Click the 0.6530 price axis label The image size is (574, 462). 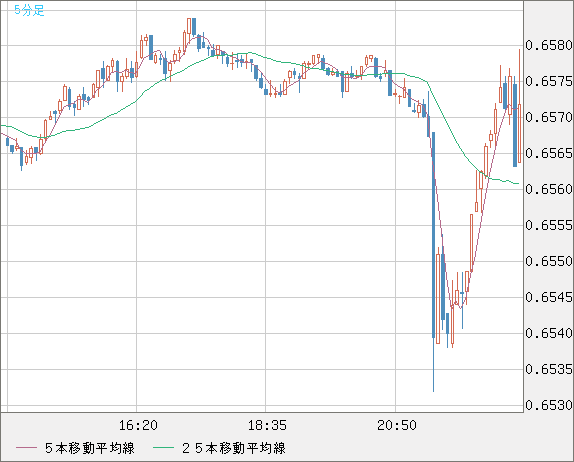pos(549,405)
